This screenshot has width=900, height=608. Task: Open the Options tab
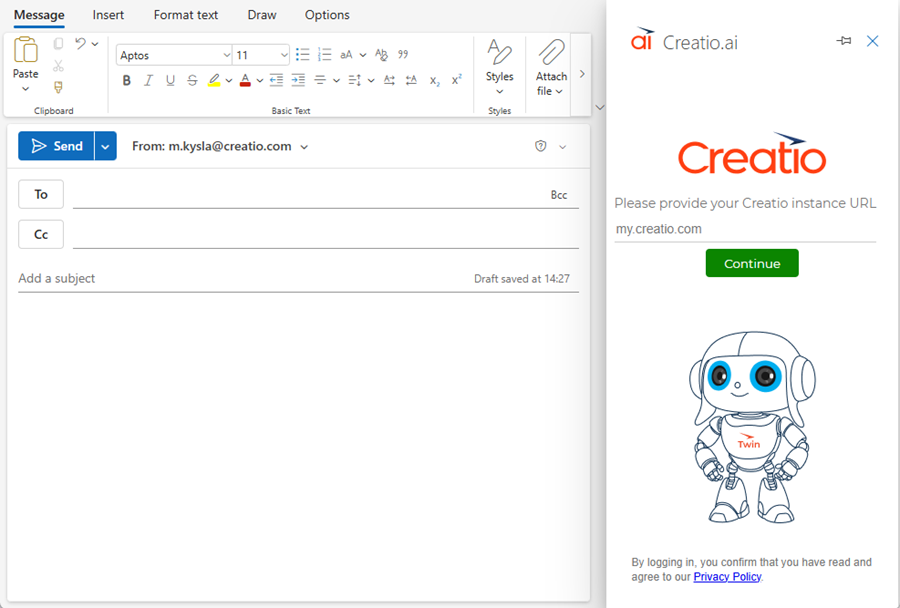[x=327, y=15]
